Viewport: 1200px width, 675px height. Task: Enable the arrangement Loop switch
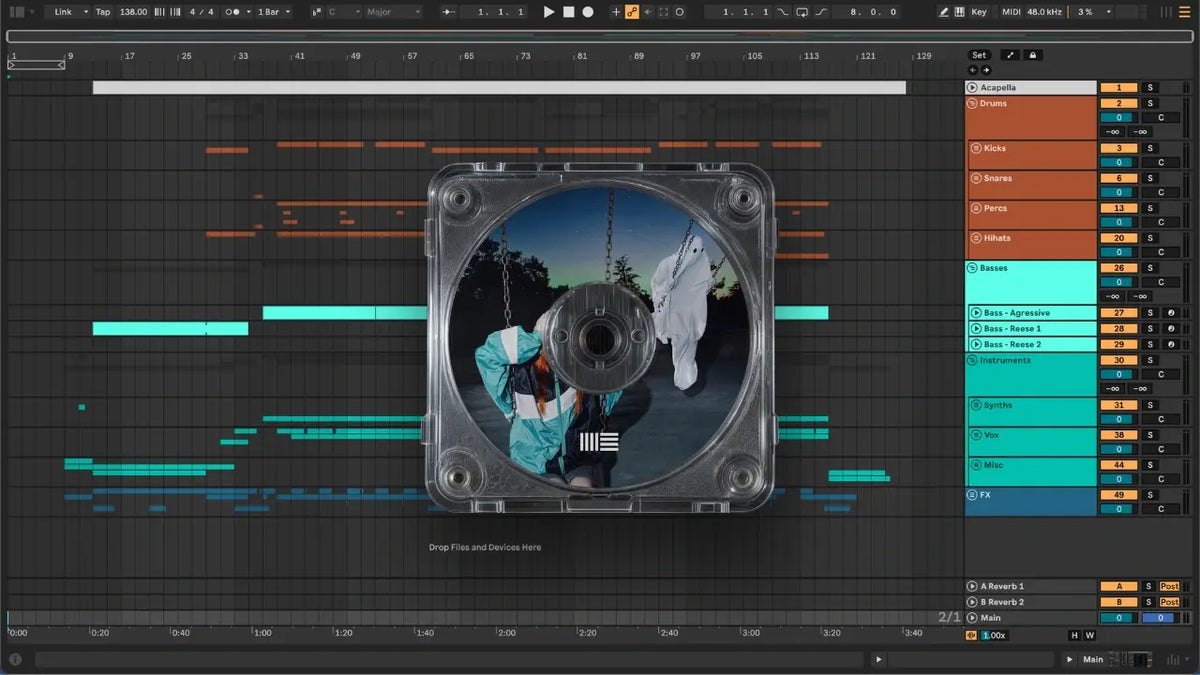tap(803, 12)
